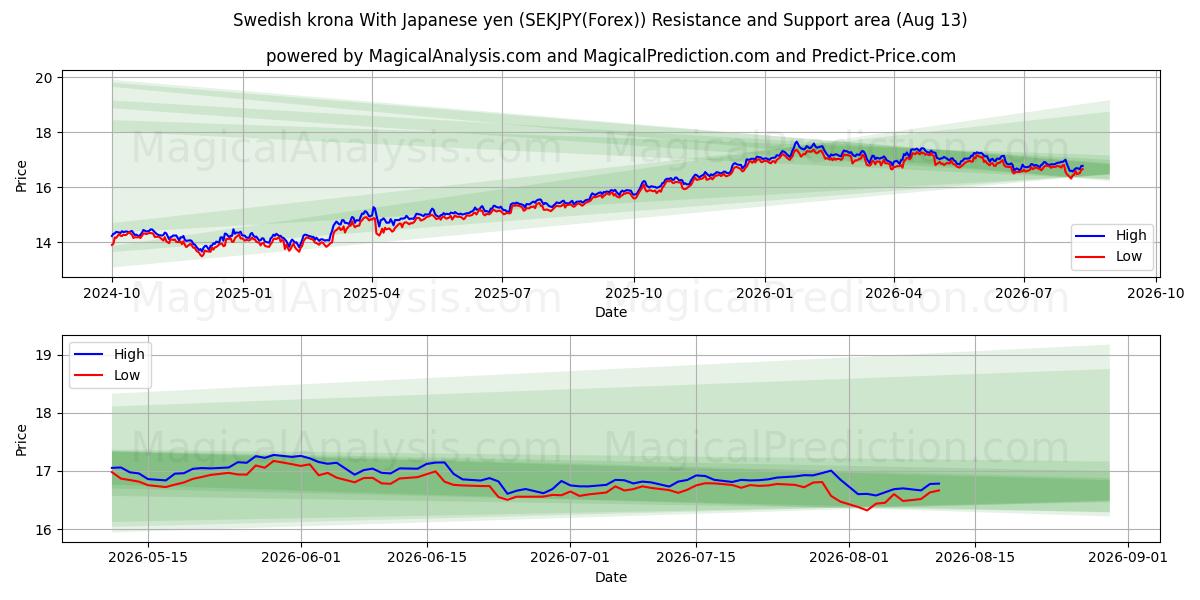Click the '18' y-axis label on upper chart
The width and height of the screenshot is (1200, 600).
(x=45, y=132)
